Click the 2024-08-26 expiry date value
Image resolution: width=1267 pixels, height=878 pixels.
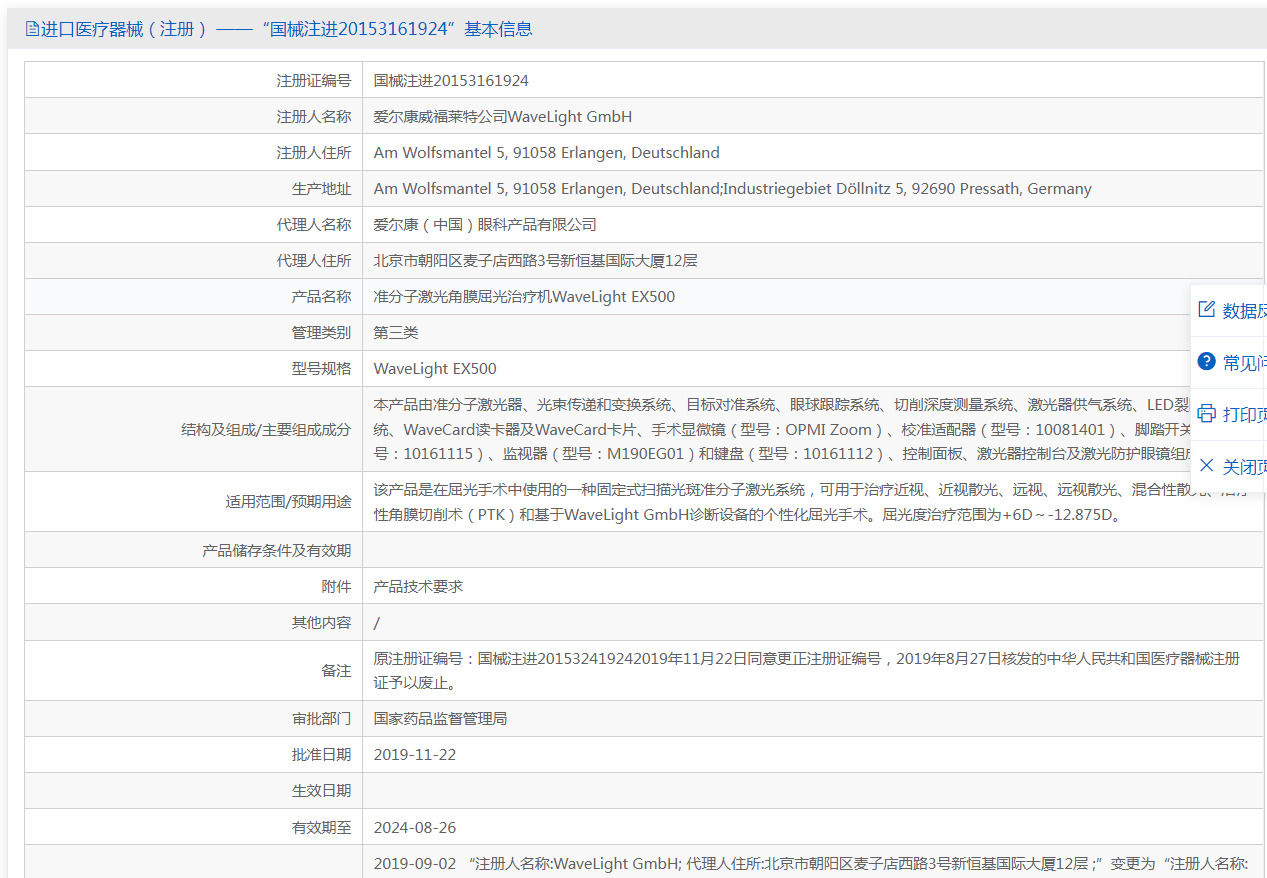point(415,828)
